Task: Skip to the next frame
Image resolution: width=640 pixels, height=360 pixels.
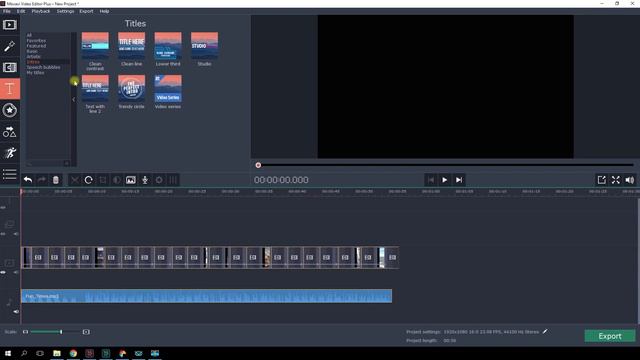Action: tap(459, 180)
